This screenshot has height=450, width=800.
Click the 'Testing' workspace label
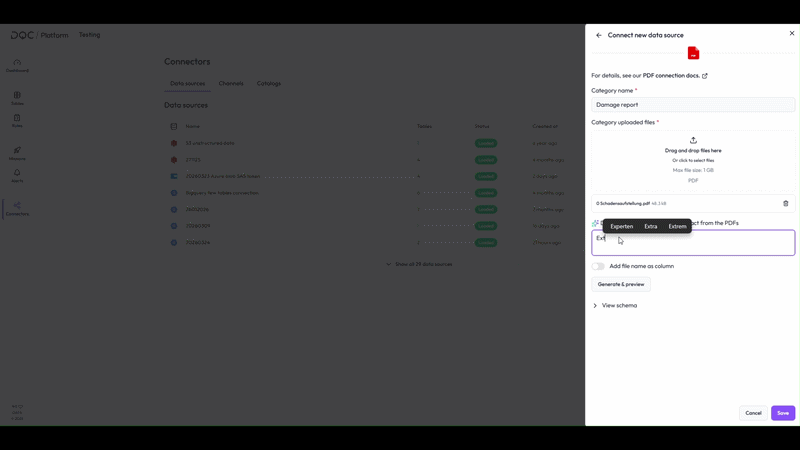click(89, 35)
